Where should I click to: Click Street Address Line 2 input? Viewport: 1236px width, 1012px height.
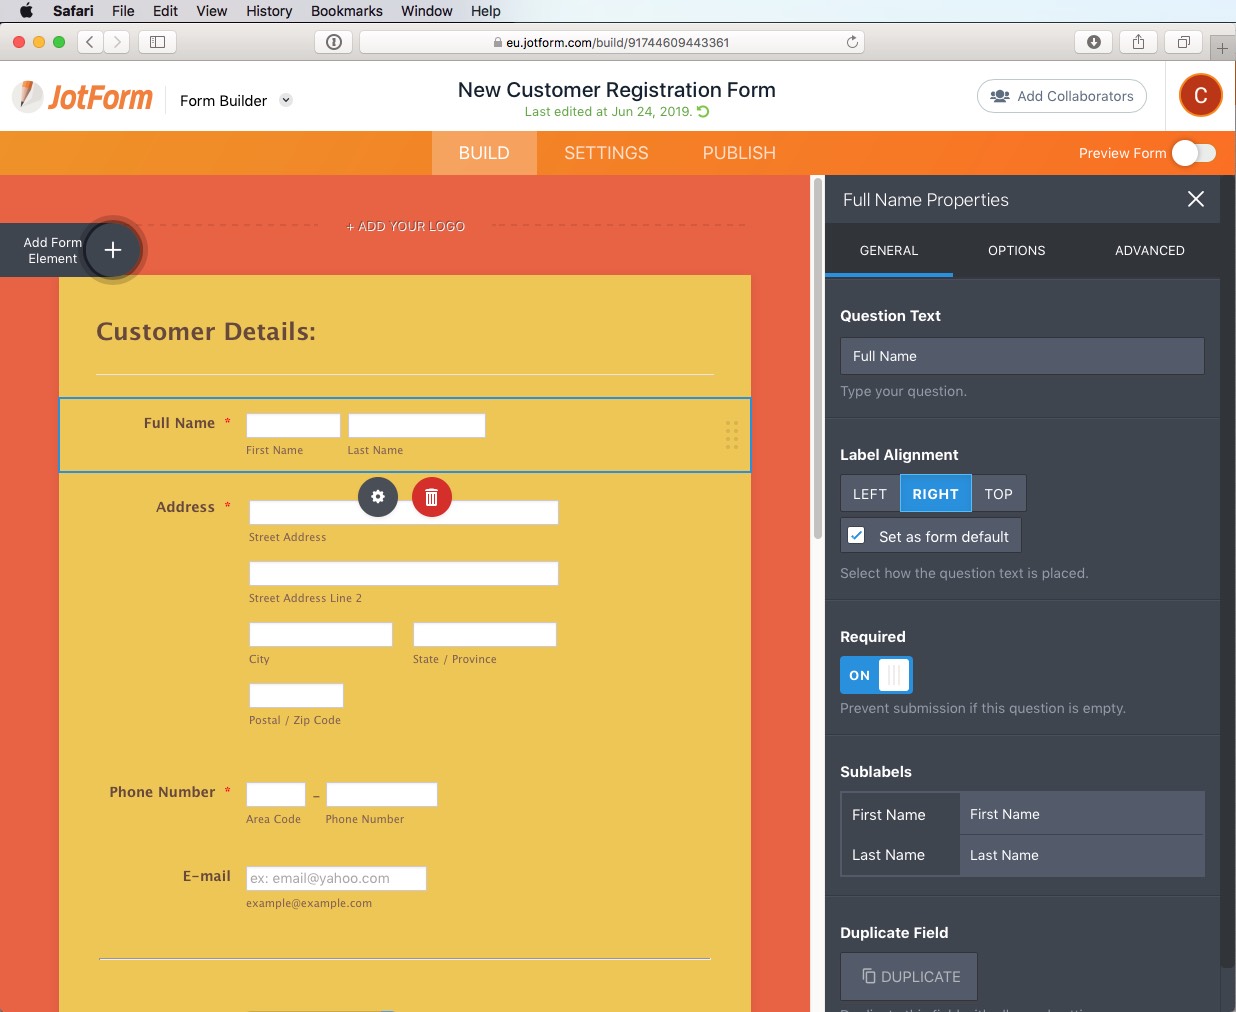click(404, 573)
